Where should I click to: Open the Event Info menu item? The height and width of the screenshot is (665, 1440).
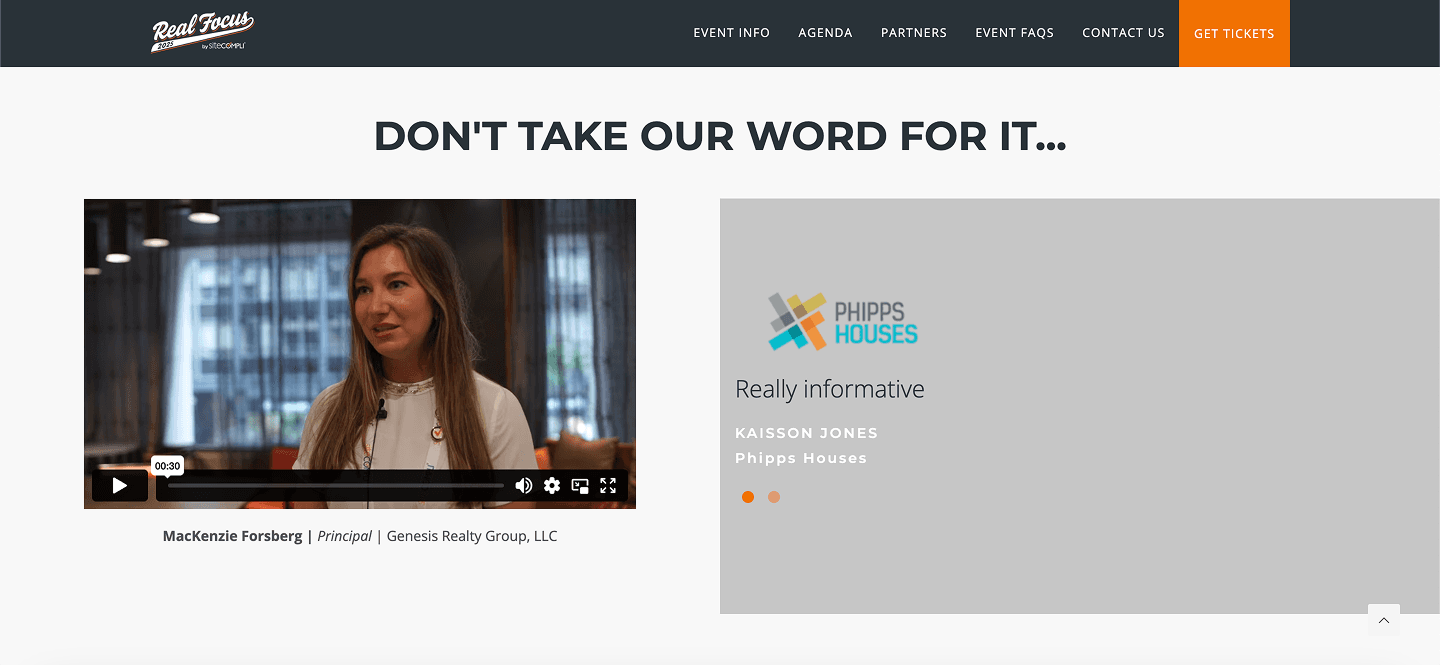click(x=731, y=33)
